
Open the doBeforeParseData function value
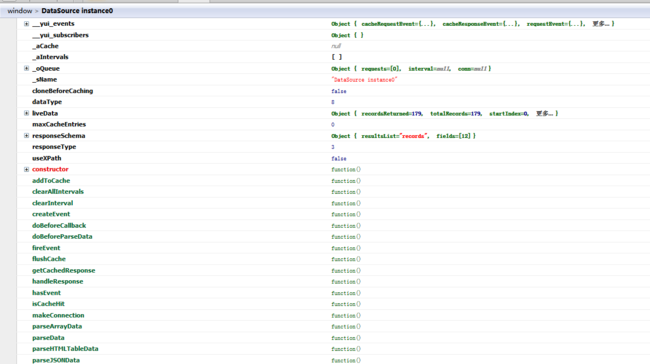tap(346, 237)
